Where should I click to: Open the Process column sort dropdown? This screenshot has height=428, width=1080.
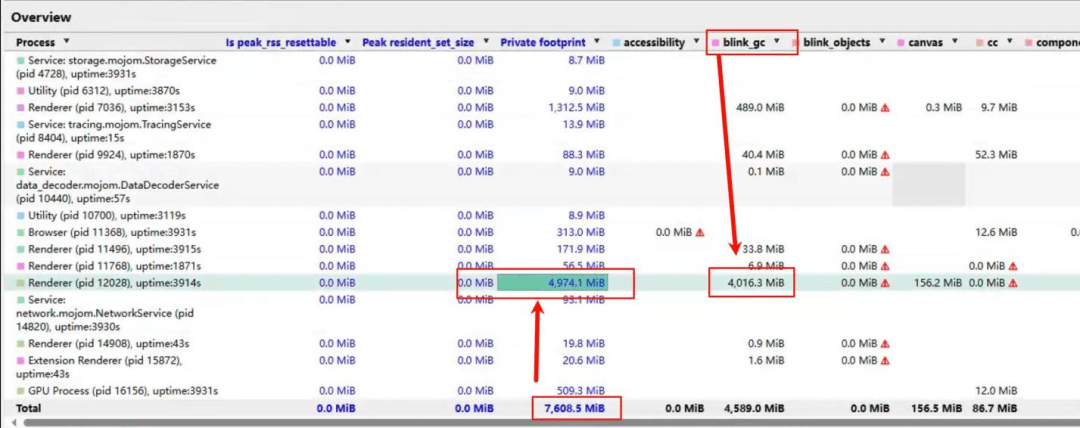(x=66, y=43)
